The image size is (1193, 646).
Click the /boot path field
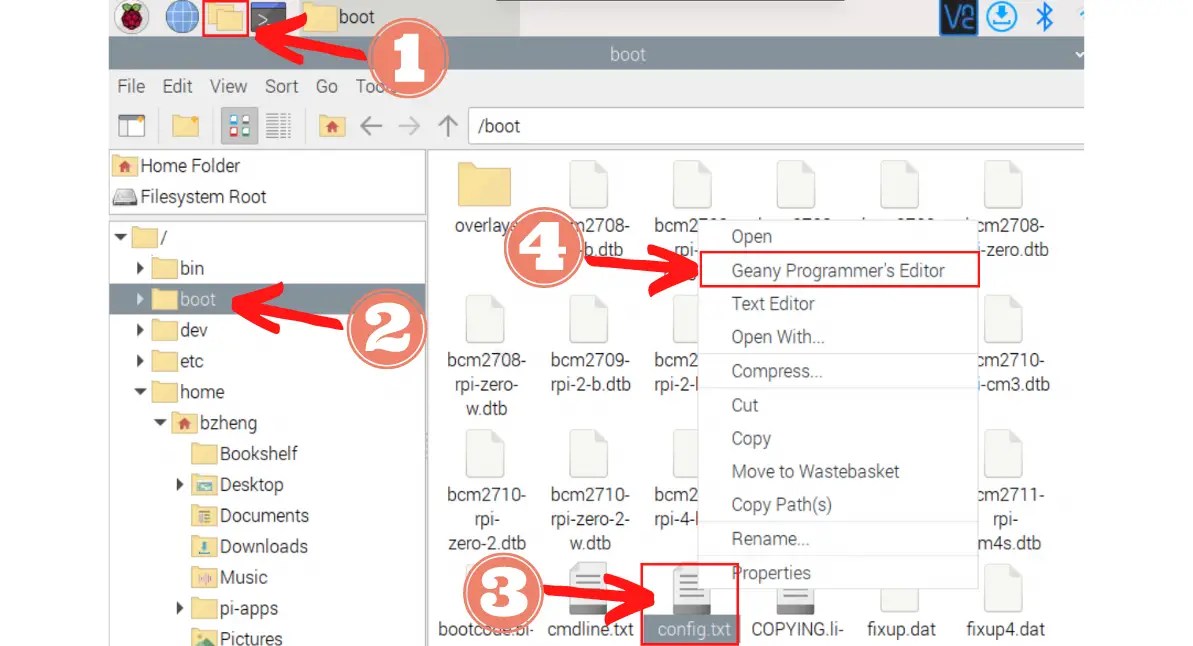tap(776, 126)
